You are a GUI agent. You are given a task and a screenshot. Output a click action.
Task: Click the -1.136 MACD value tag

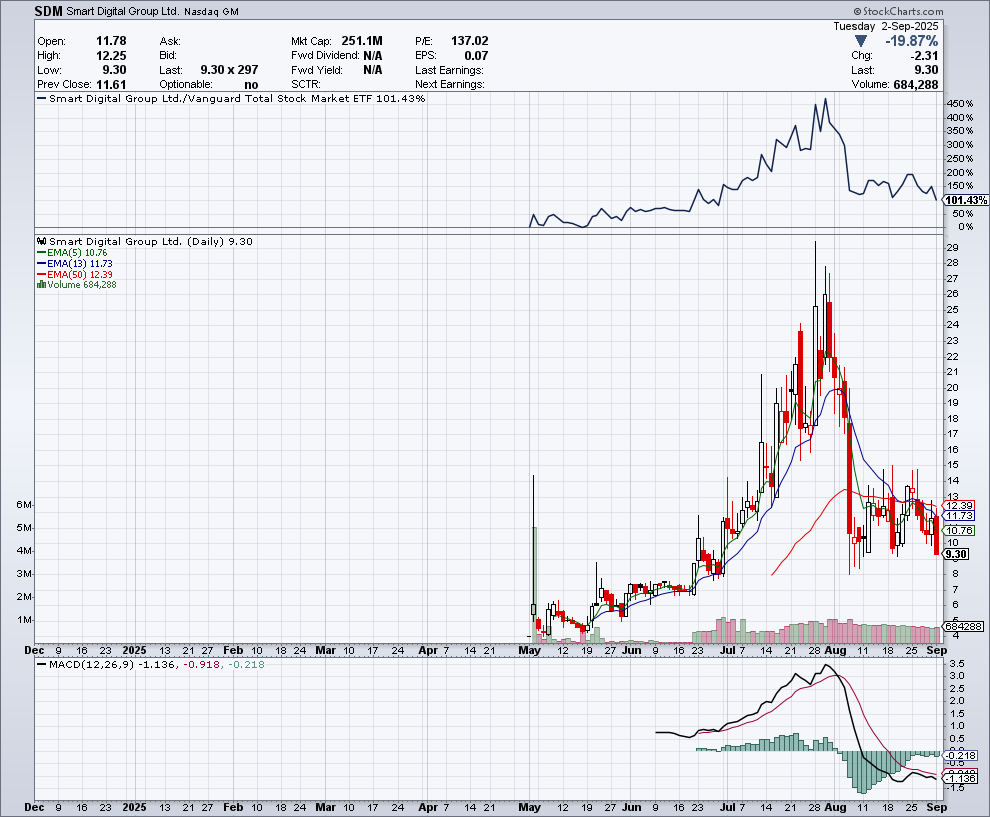[x=961, y=778]
